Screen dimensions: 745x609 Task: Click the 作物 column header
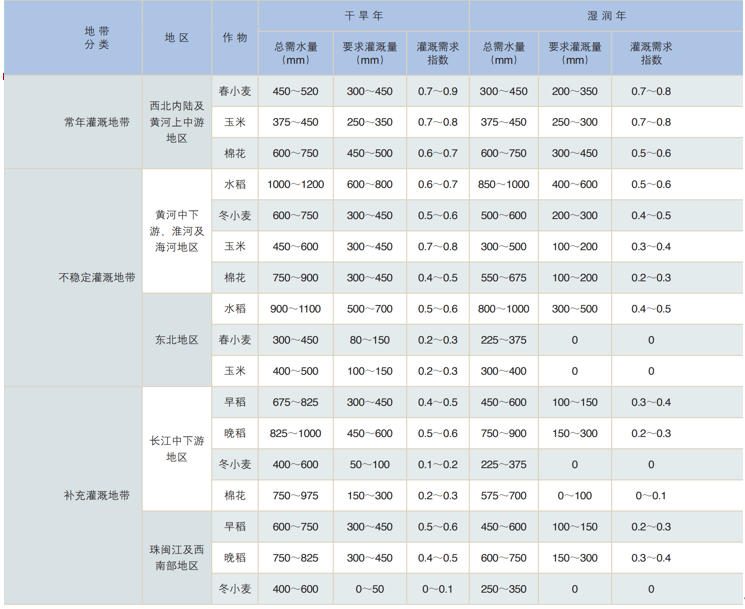[x=235, y=38]
